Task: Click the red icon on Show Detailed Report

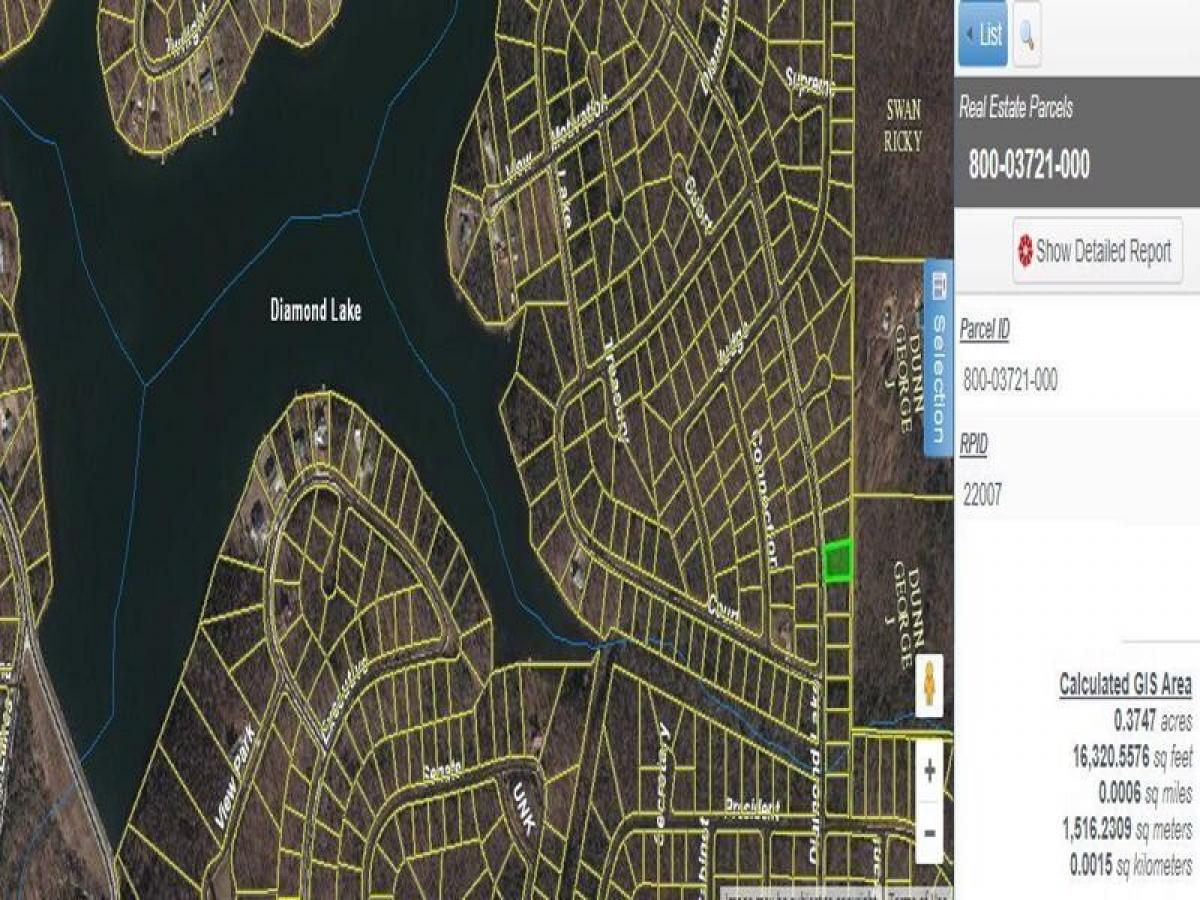Action: (x=1025, y=251)
